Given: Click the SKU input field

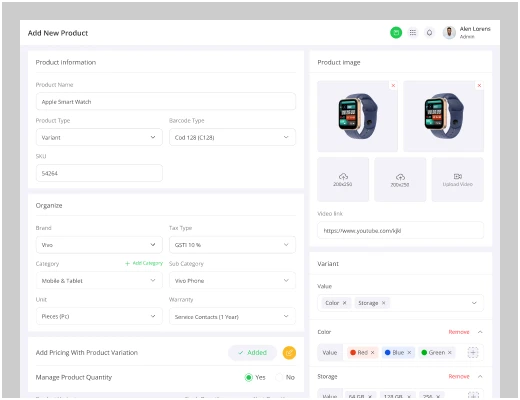Looking at the screenshot, I should [x=99, y=173].
